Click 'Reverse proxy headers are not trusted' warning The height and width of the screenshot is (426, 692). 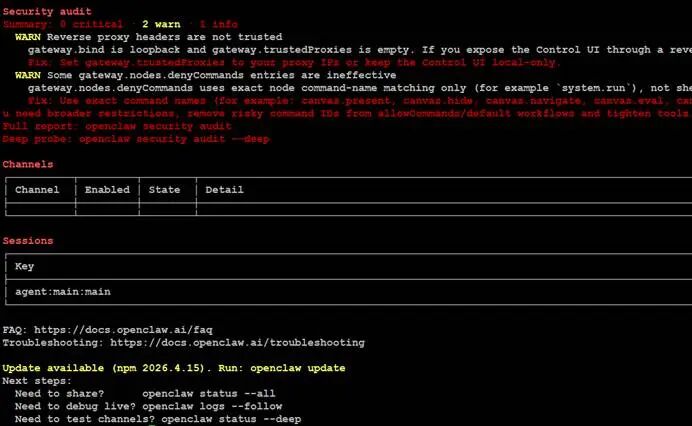[x=165, y=37]
